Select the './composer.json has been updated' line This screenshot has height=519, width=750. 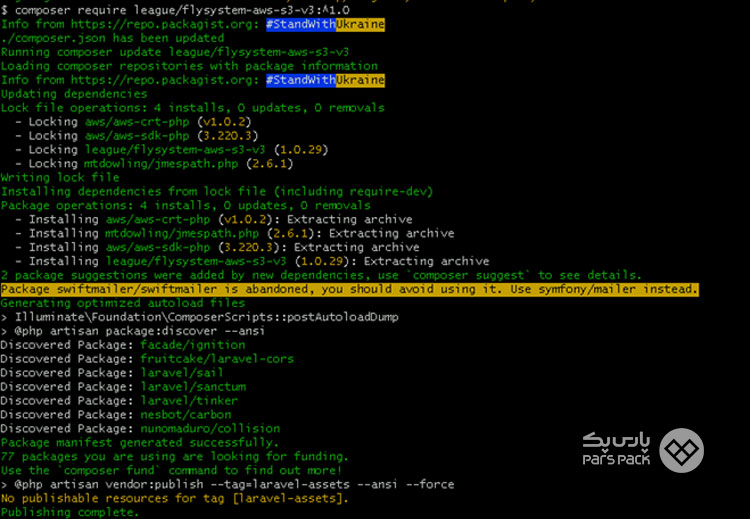point(112,38)
